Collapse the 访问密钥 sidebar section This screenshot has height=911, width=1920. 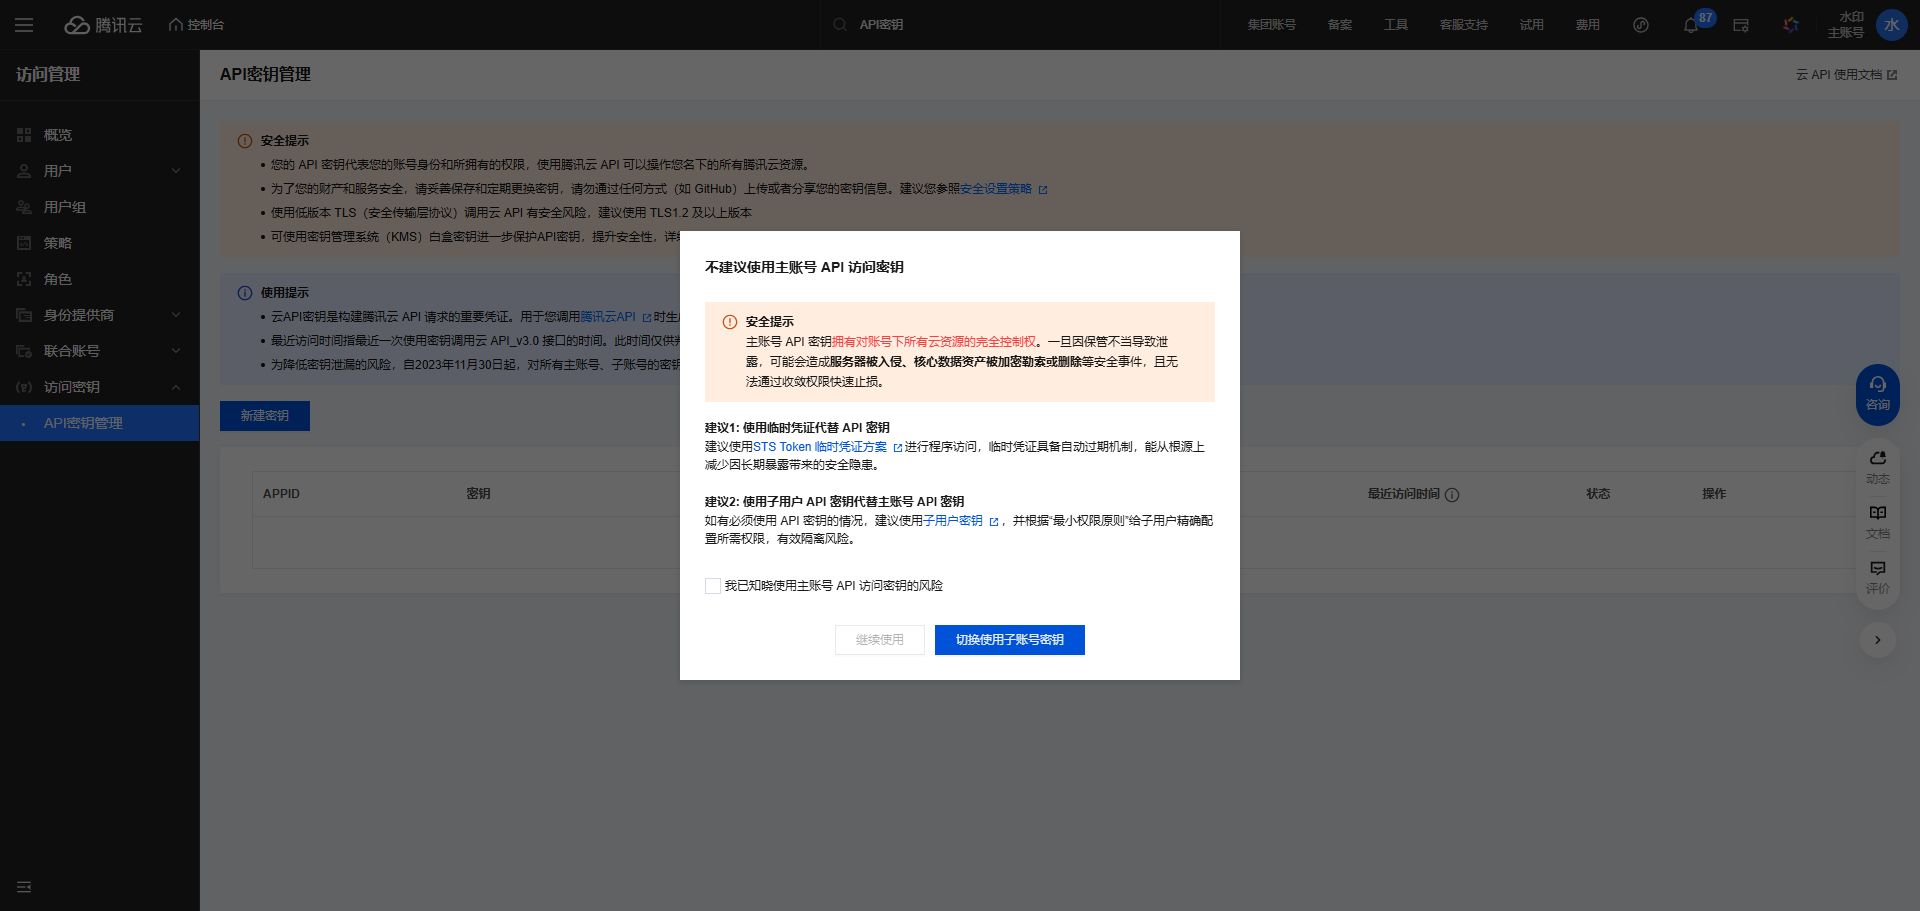coord(99,387)
